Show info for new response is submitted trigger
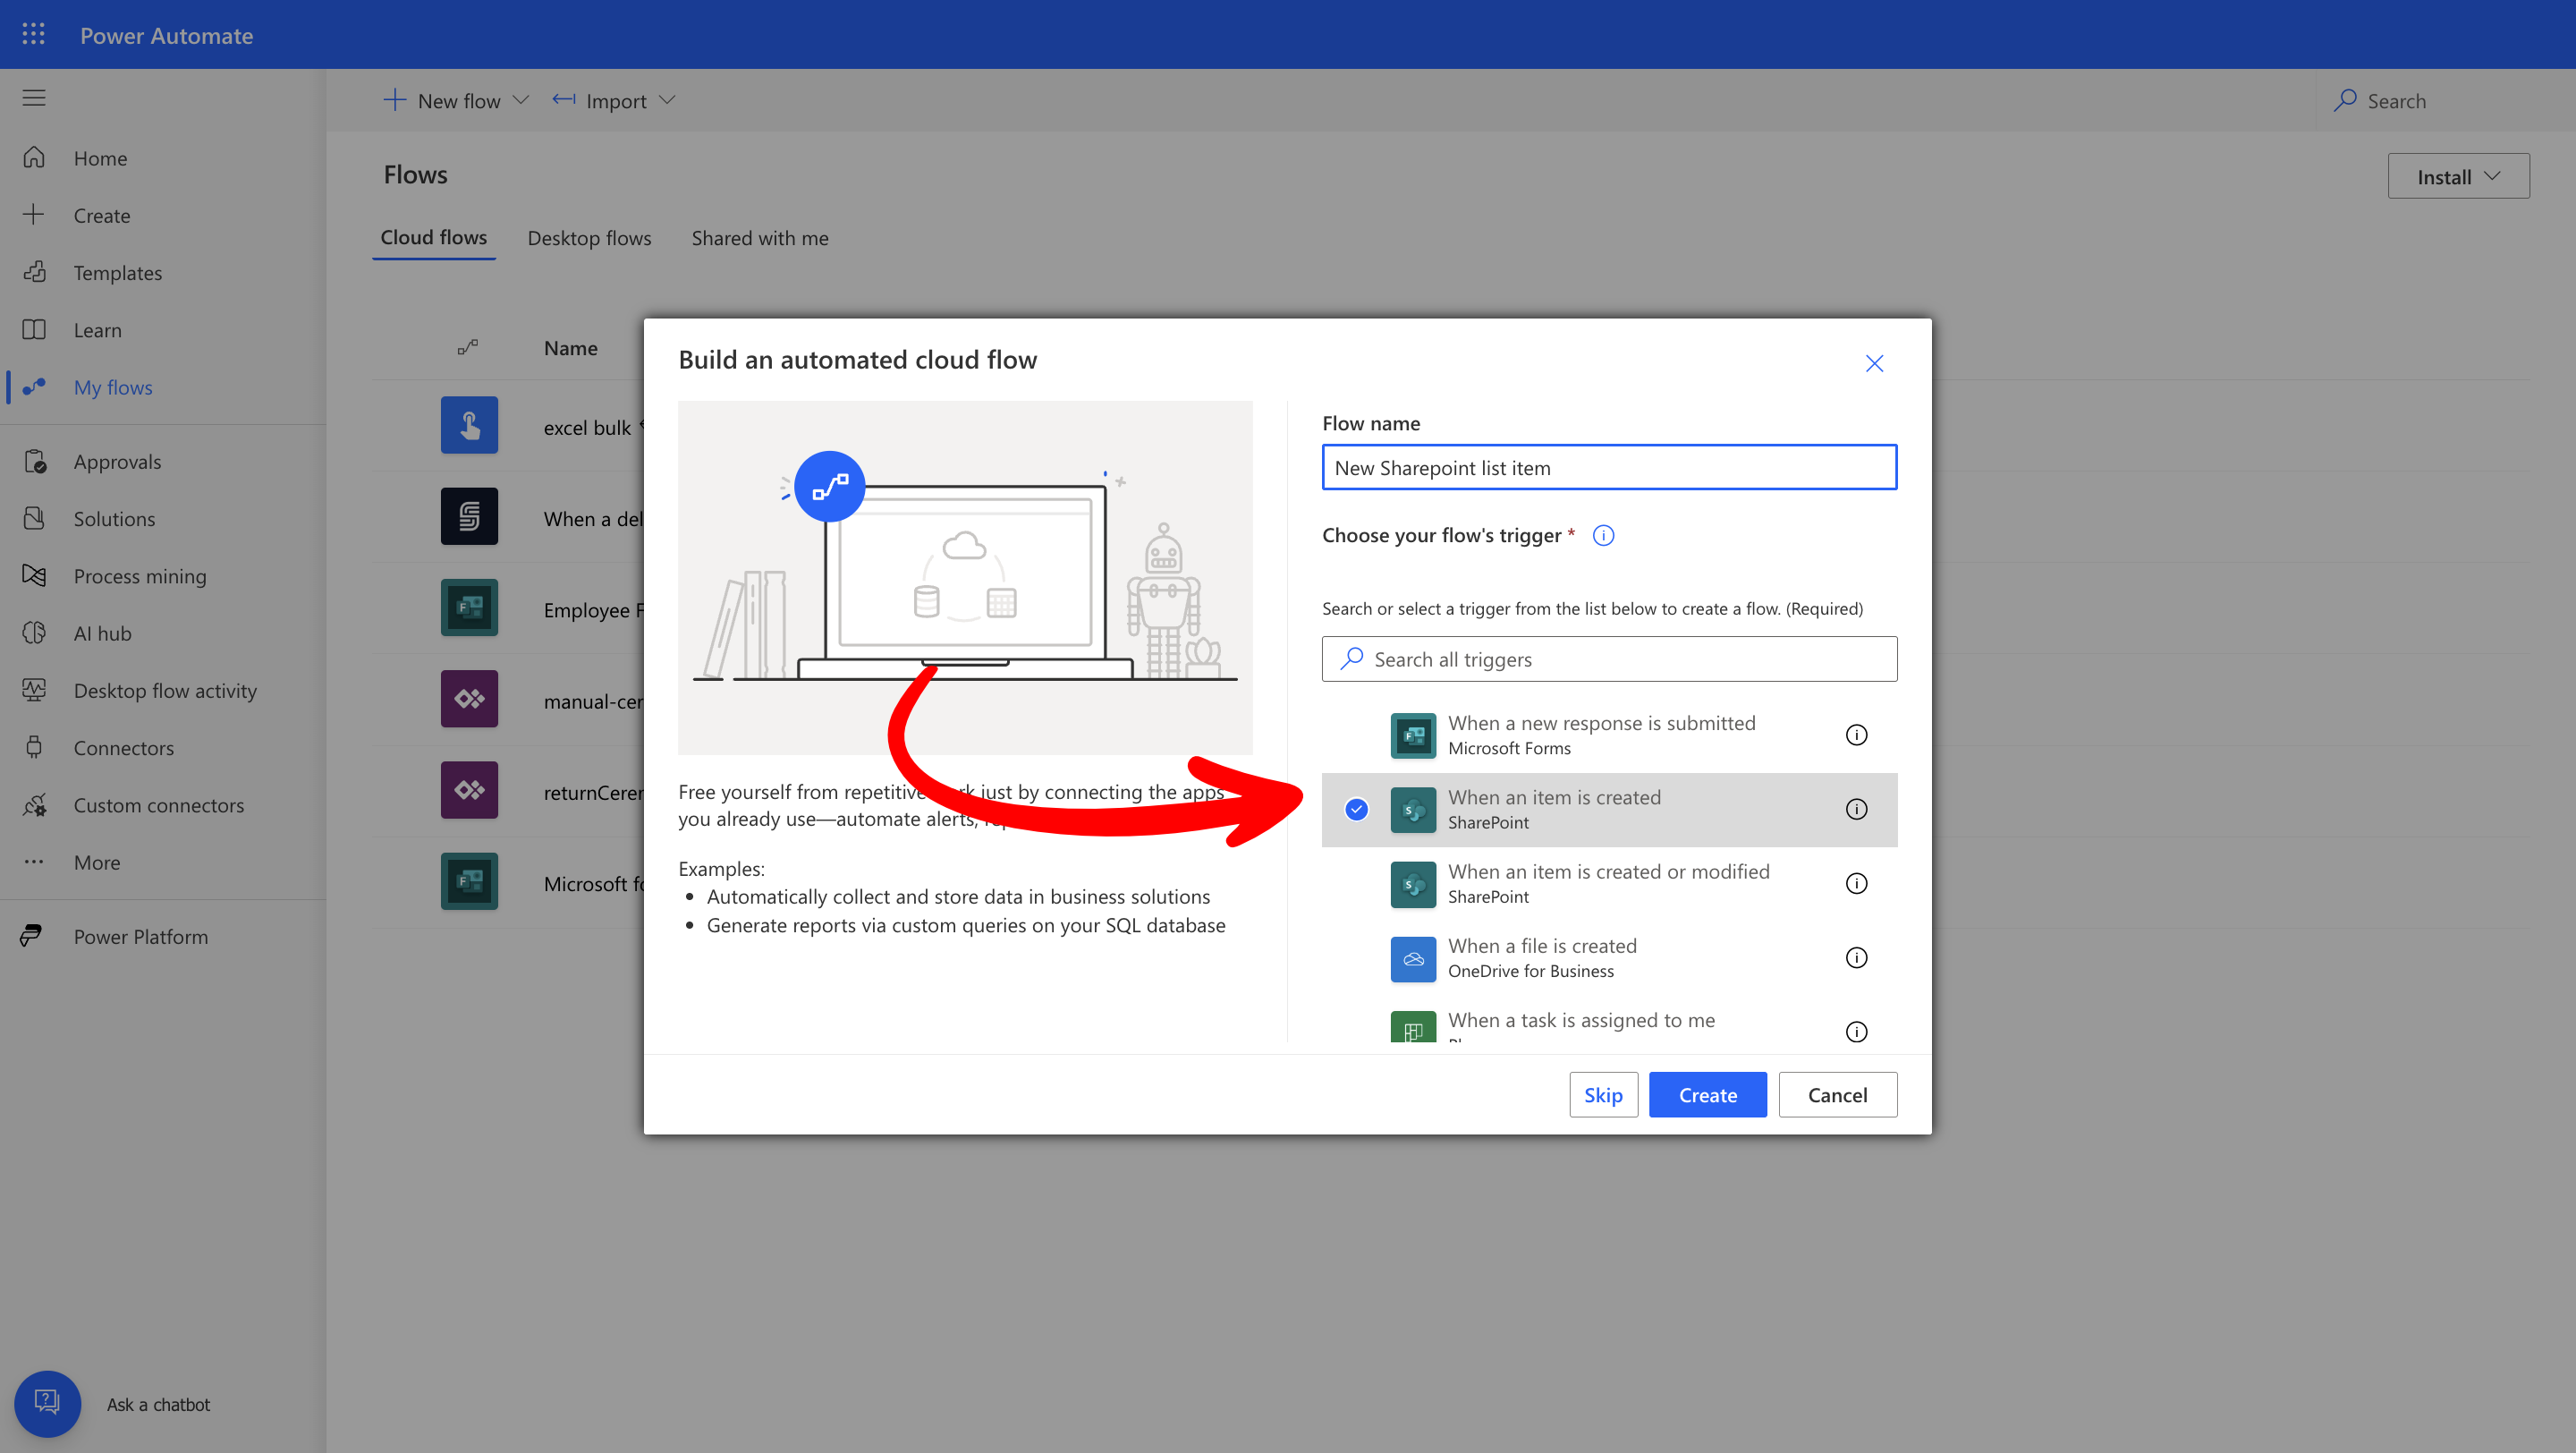2576x1453 pixels. point(1856,735)
